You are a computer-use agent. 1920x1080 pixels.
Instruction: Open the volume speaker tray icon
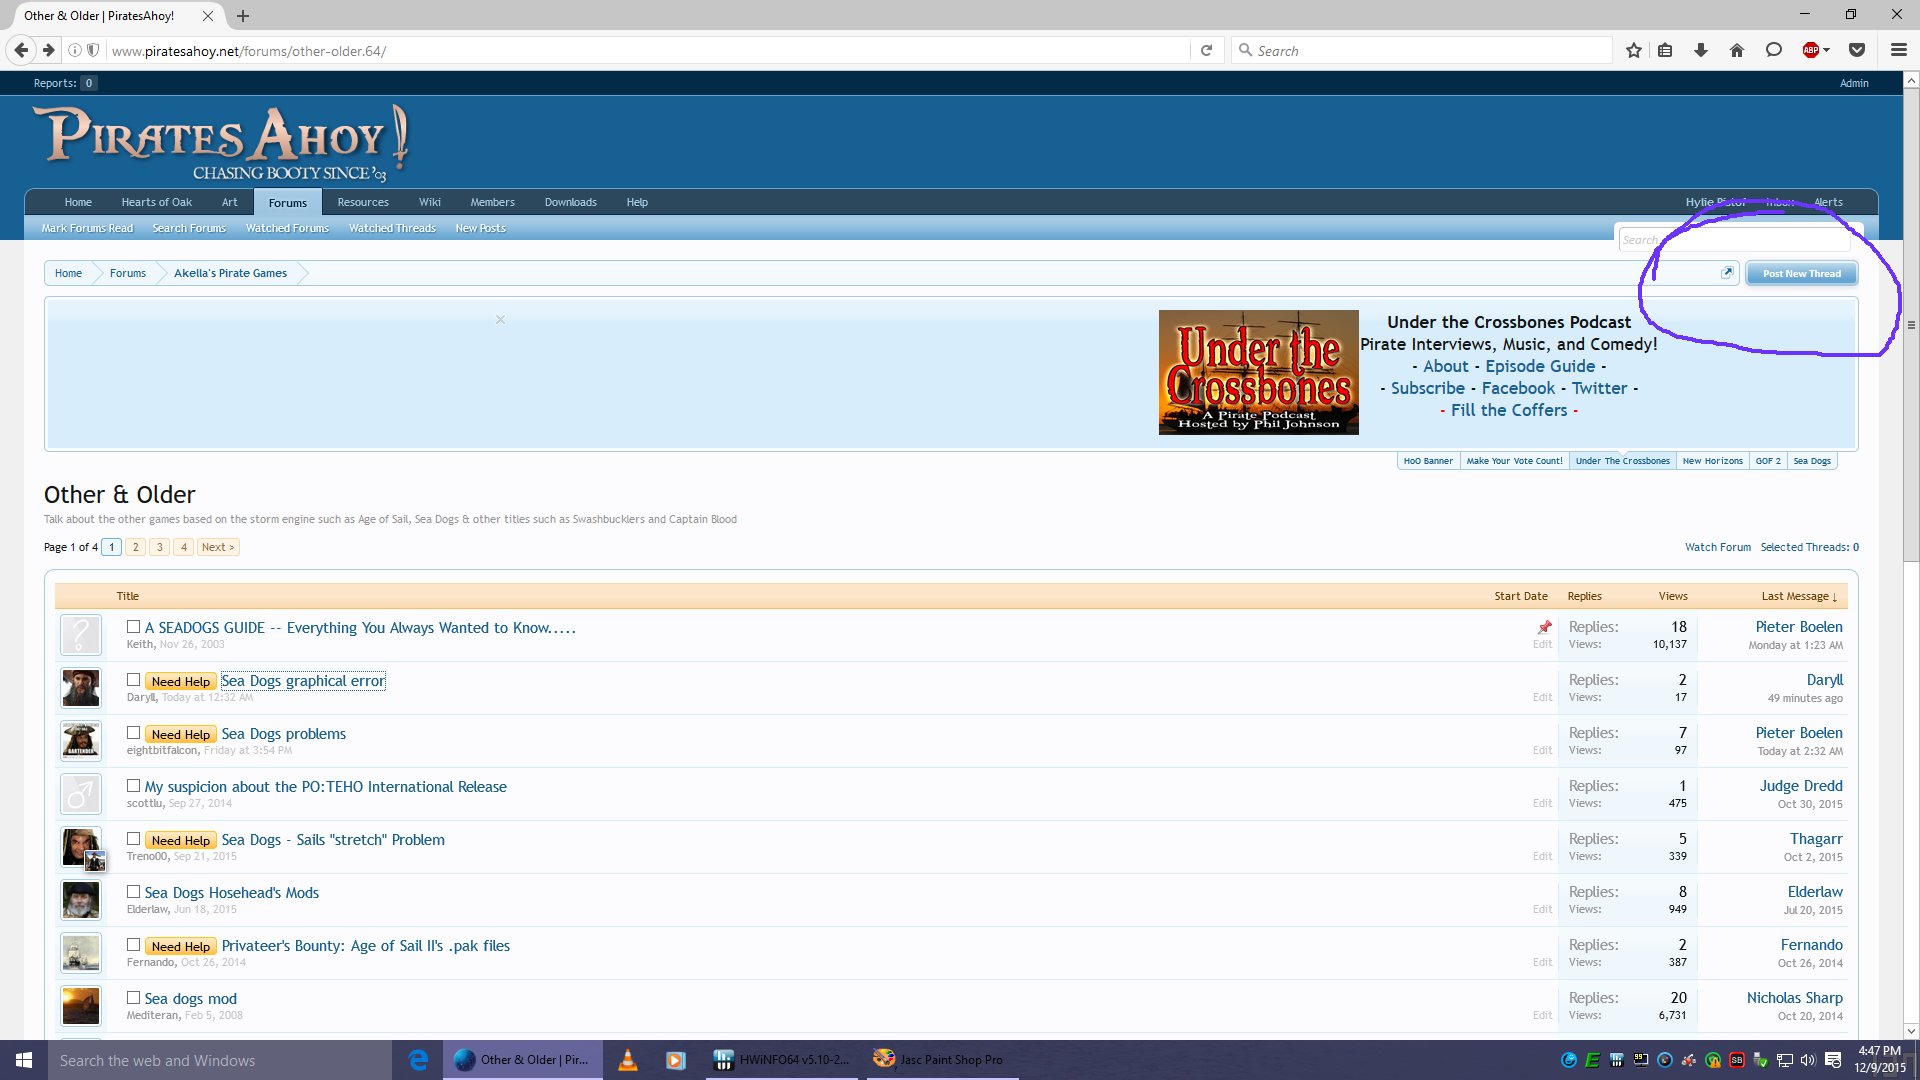click(1808, 1060)
